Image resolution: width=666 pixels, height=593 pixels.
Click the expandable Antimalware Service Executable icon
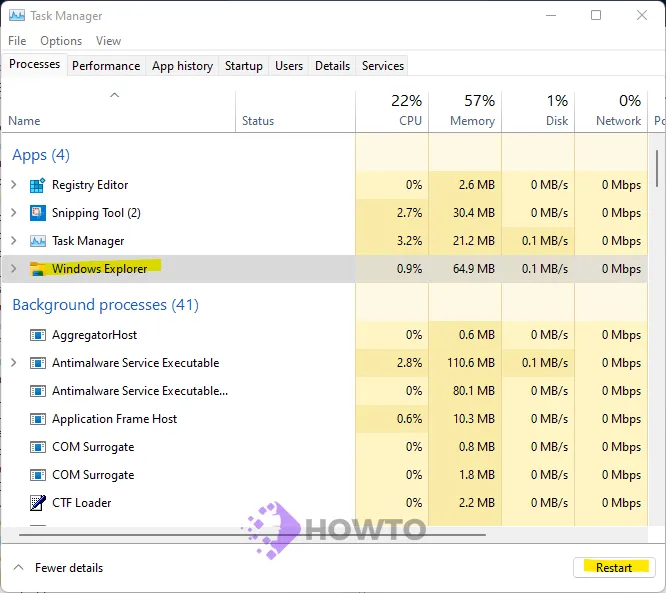click(x=37, y=363)
